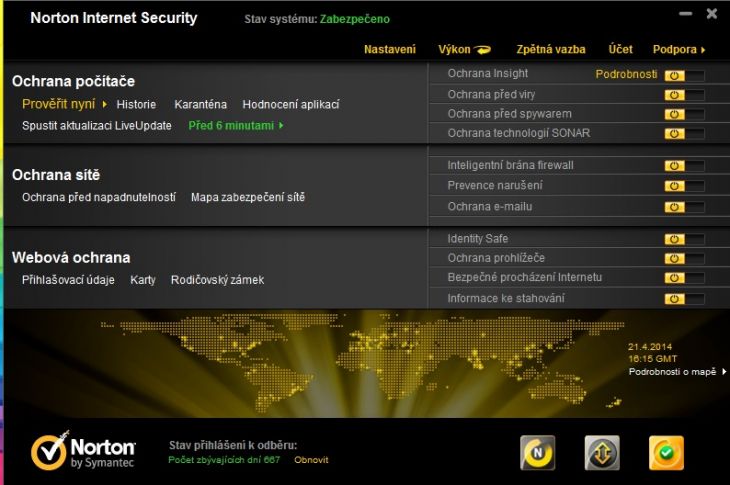730x485 pixels.
Task: Toggle Ochrana před spywarem switch
Action: pos(684,115)
